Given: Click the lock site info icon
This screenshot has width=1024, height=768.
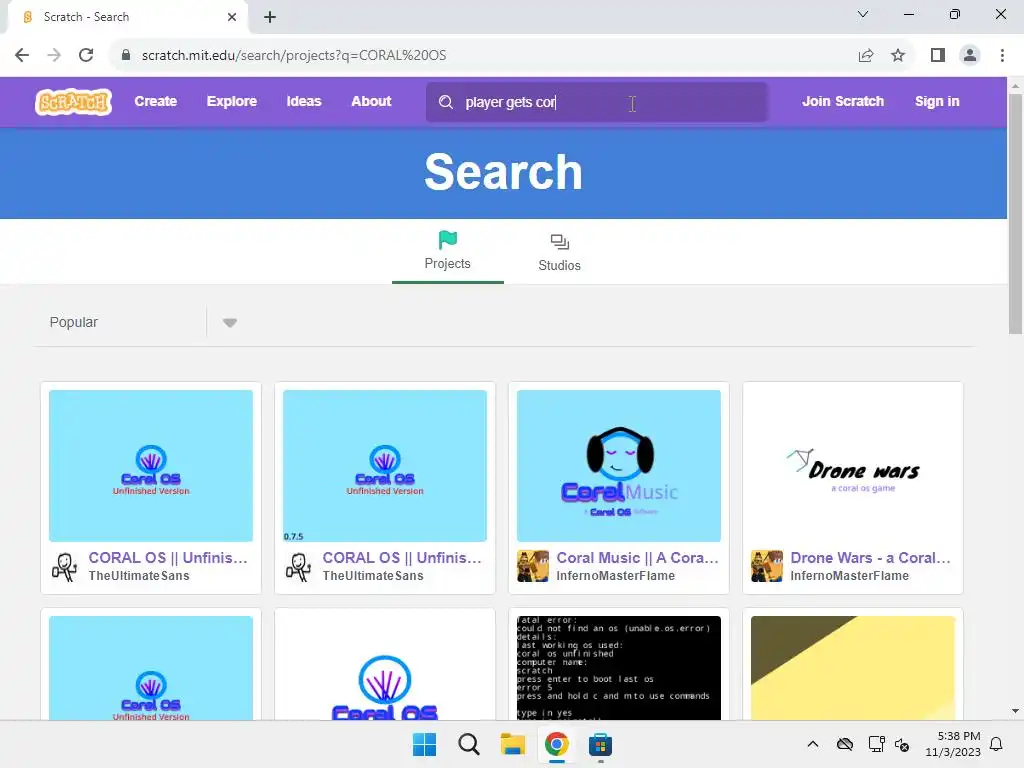Looking at the screenshot, I should [x=126, y=55].
